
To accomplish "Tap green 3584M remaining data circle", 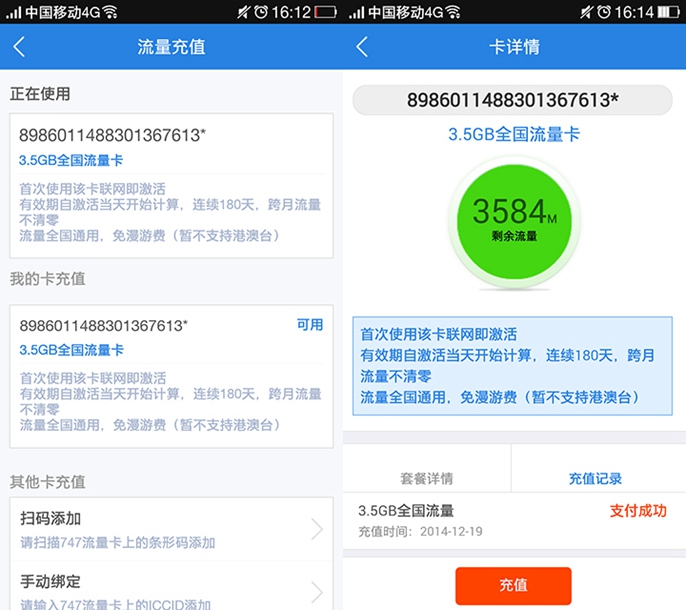I will click(513, 215).
